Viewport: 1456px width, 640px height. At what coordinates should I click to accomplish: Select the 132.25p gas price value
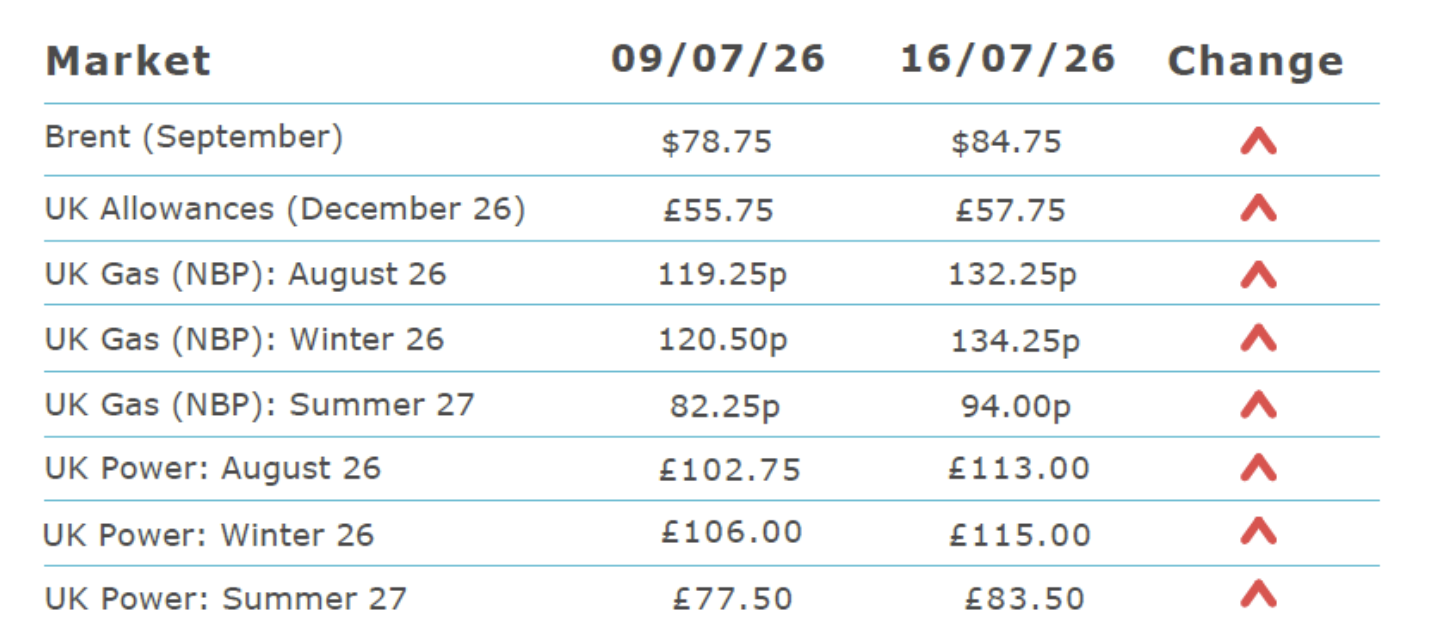1012,274
